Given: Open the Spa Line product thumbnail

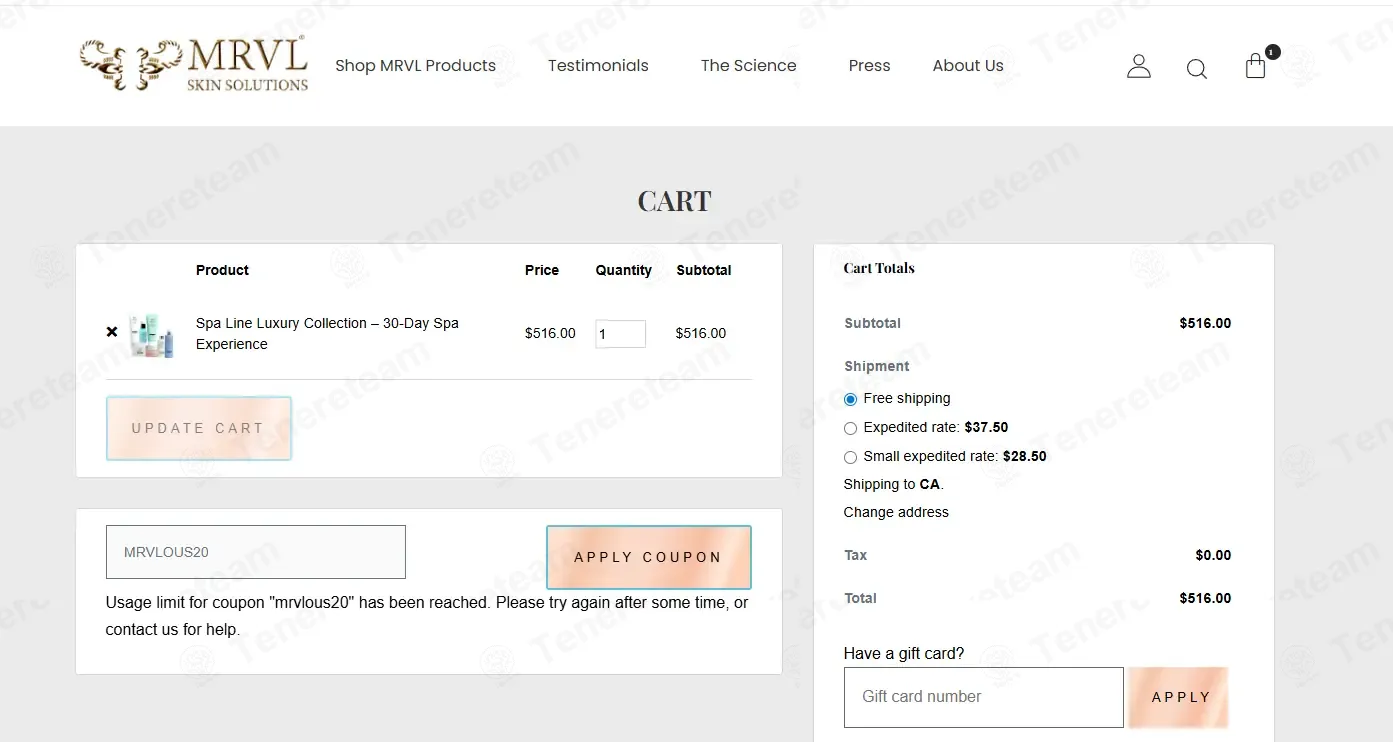Looking at the screenshot, I should pyautogui.click(x=152, y=335).
